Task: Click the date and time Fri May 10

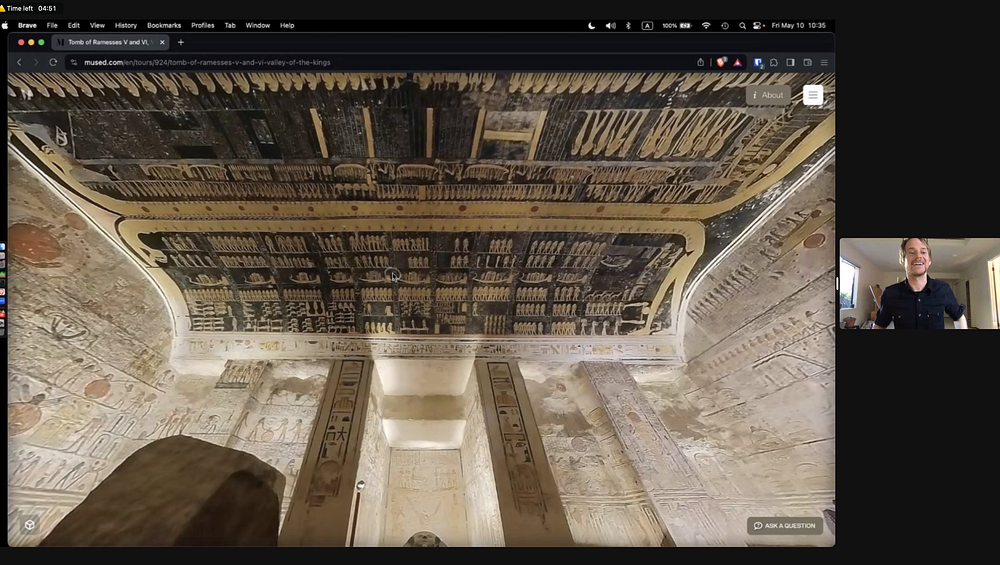Action: (x=798, y=26)
